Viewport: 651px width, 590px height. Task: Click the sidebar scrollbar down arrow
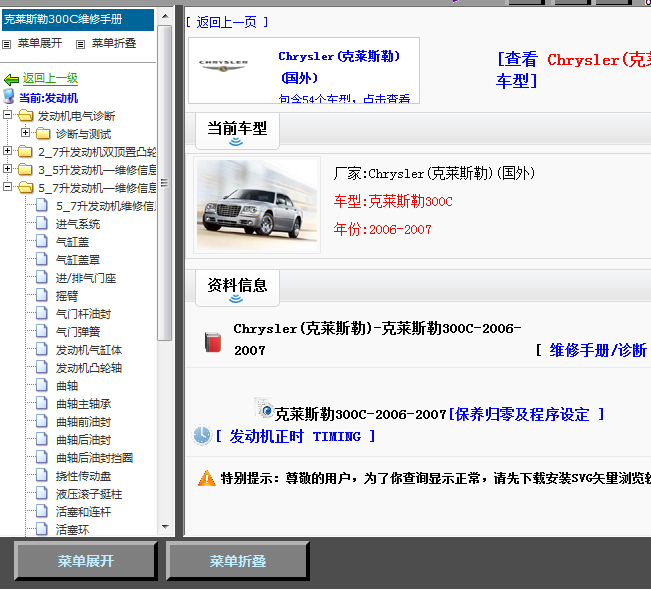pyautogui.click(x=165, y=526)
